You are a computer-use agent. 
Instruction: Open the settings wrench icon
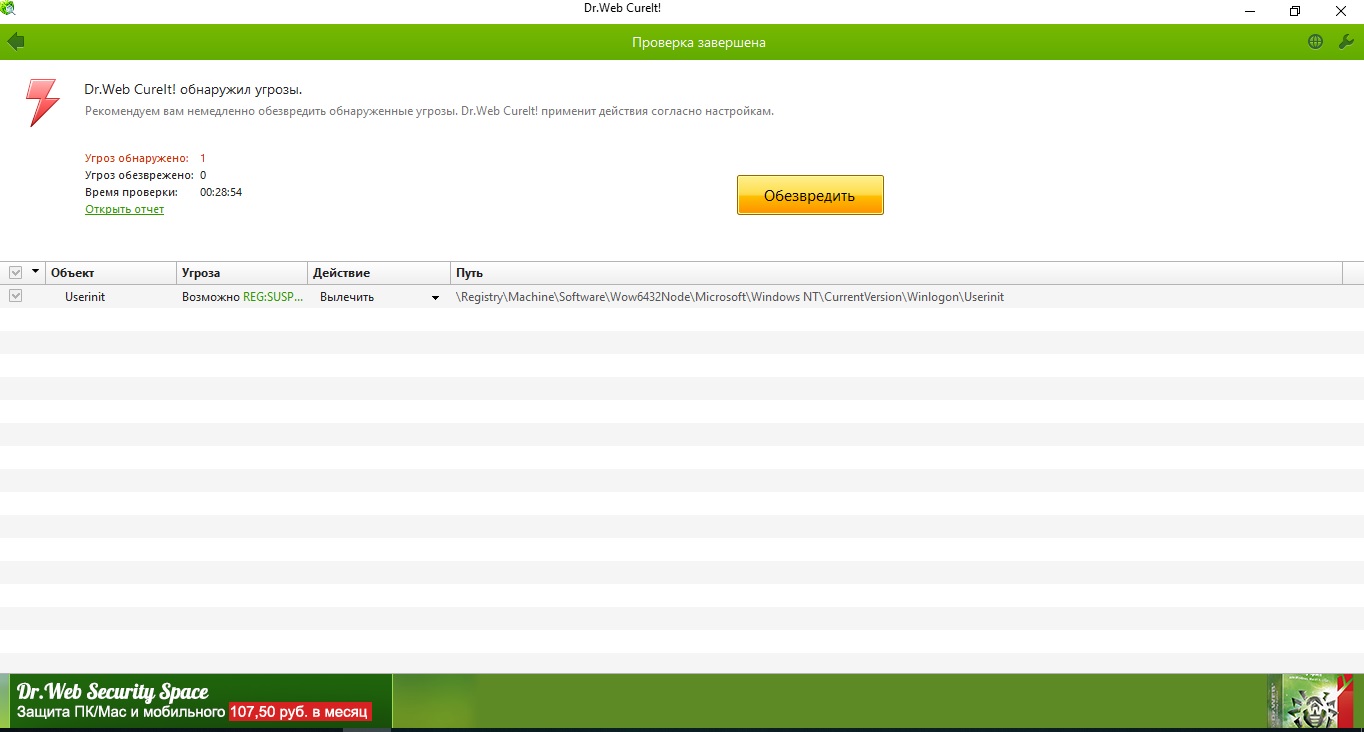pos(1345,42)
